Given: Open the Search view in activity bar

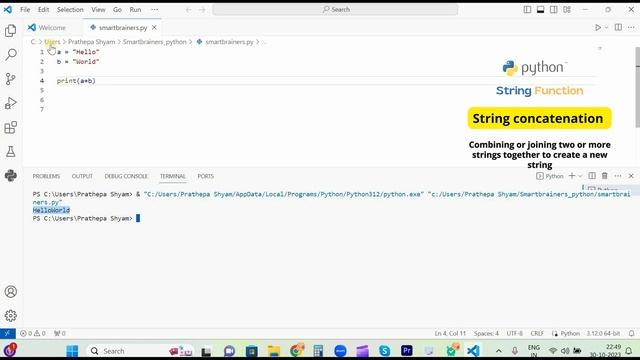Looking at the screenshot, I should click(11, 54).
